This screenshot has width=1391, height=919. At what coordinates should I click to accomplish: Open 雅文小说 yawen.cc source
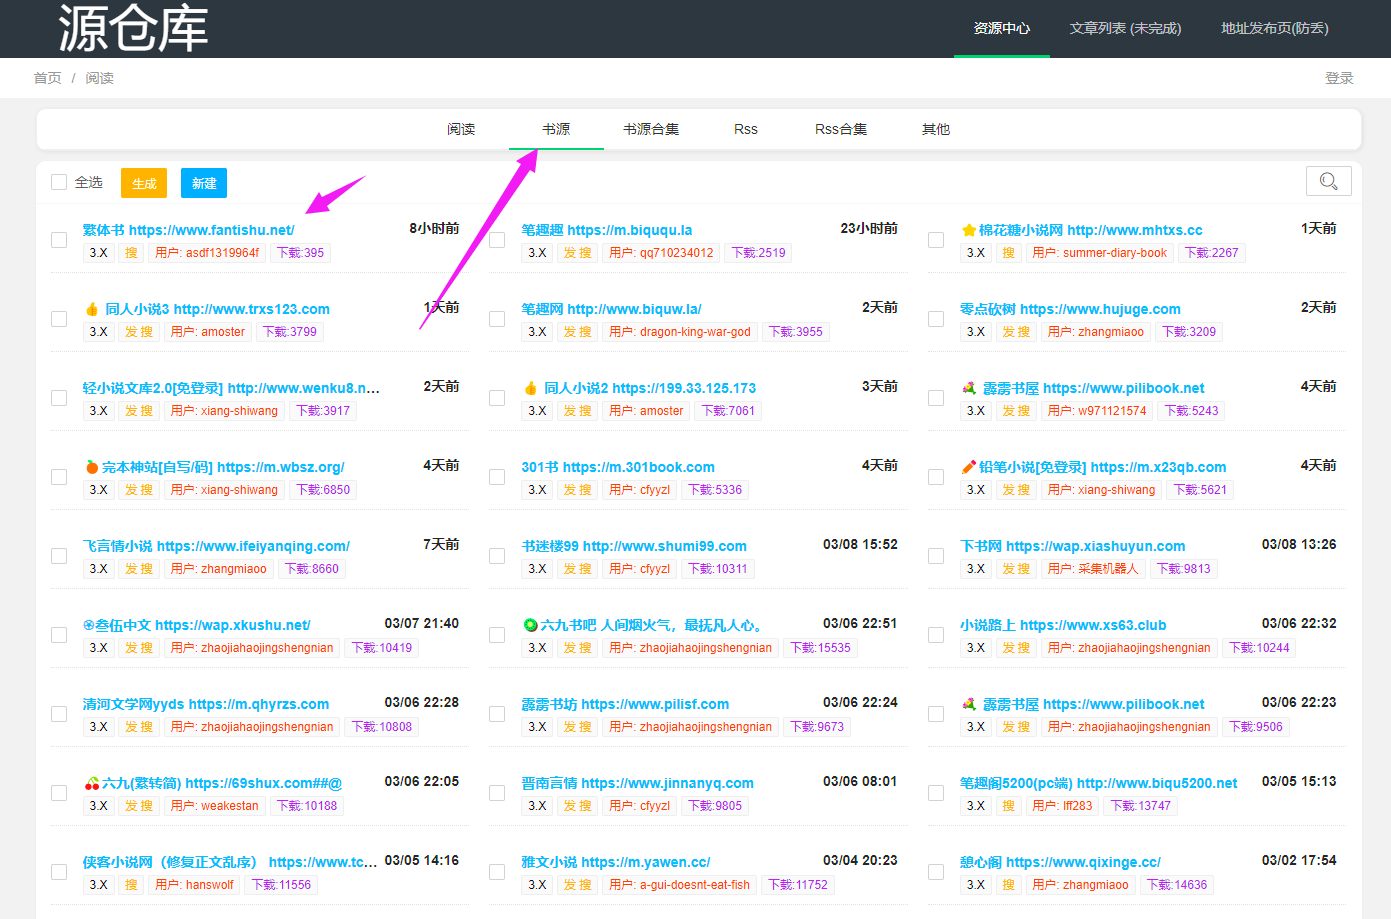(x=615, y=862)
